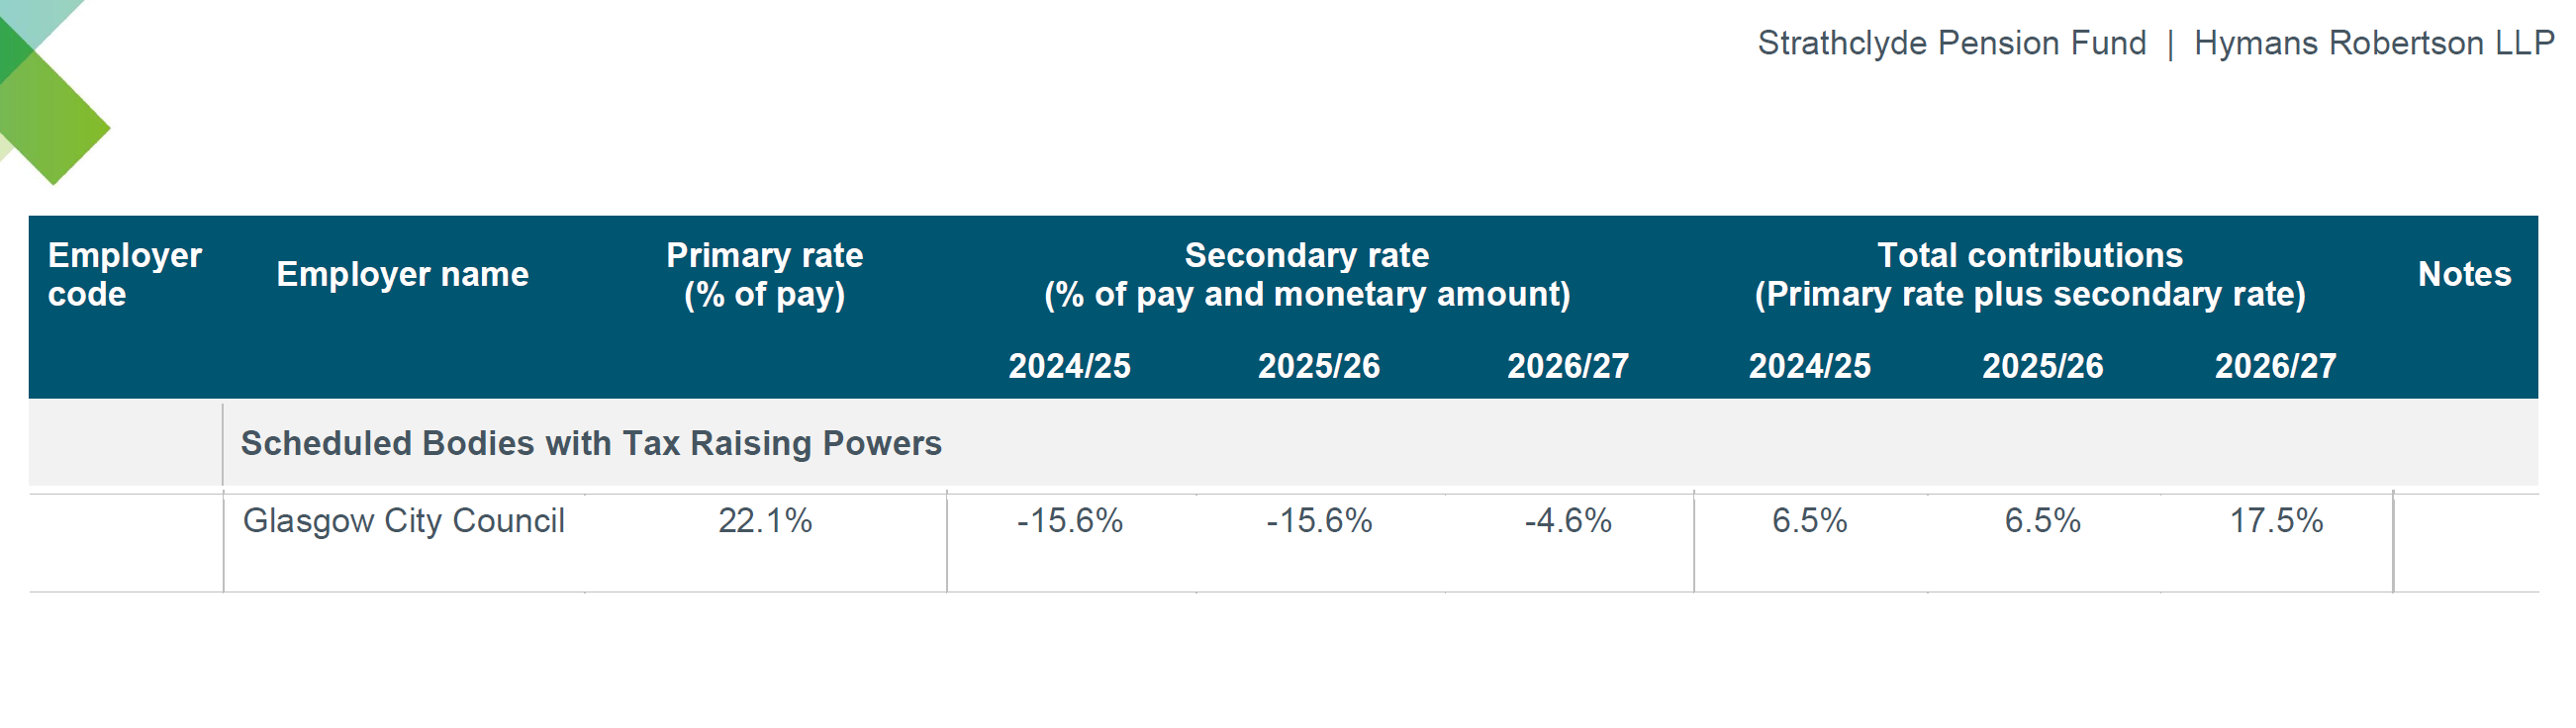Select the Scheduled Bodies with Tax Raising Powers row
The height and width of the screenshot is (728, 2576).
coord(591,443)
